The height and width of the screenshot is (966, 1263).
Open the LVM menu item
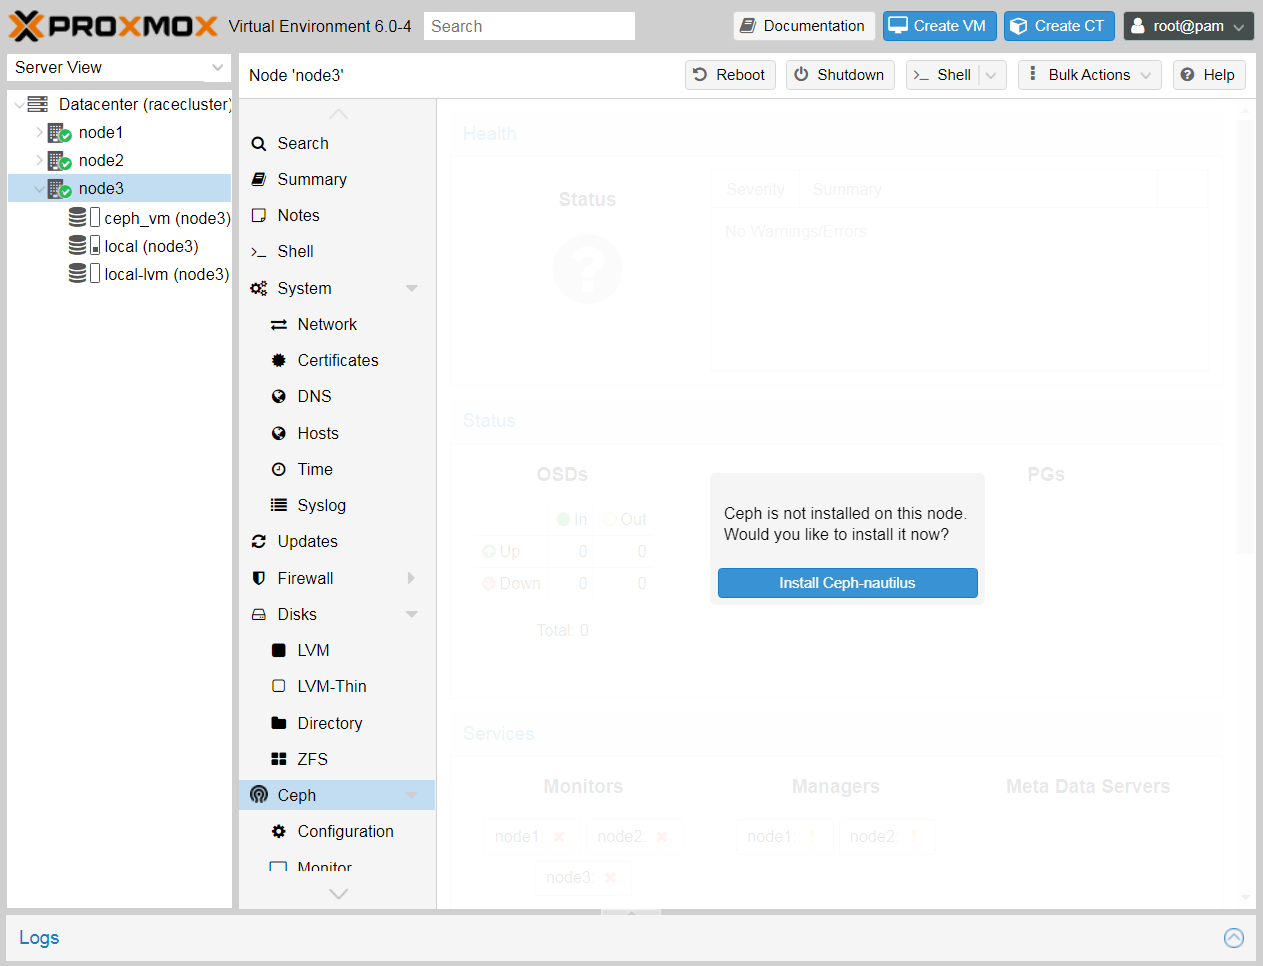pyautogui.click(x=337, y=650)
